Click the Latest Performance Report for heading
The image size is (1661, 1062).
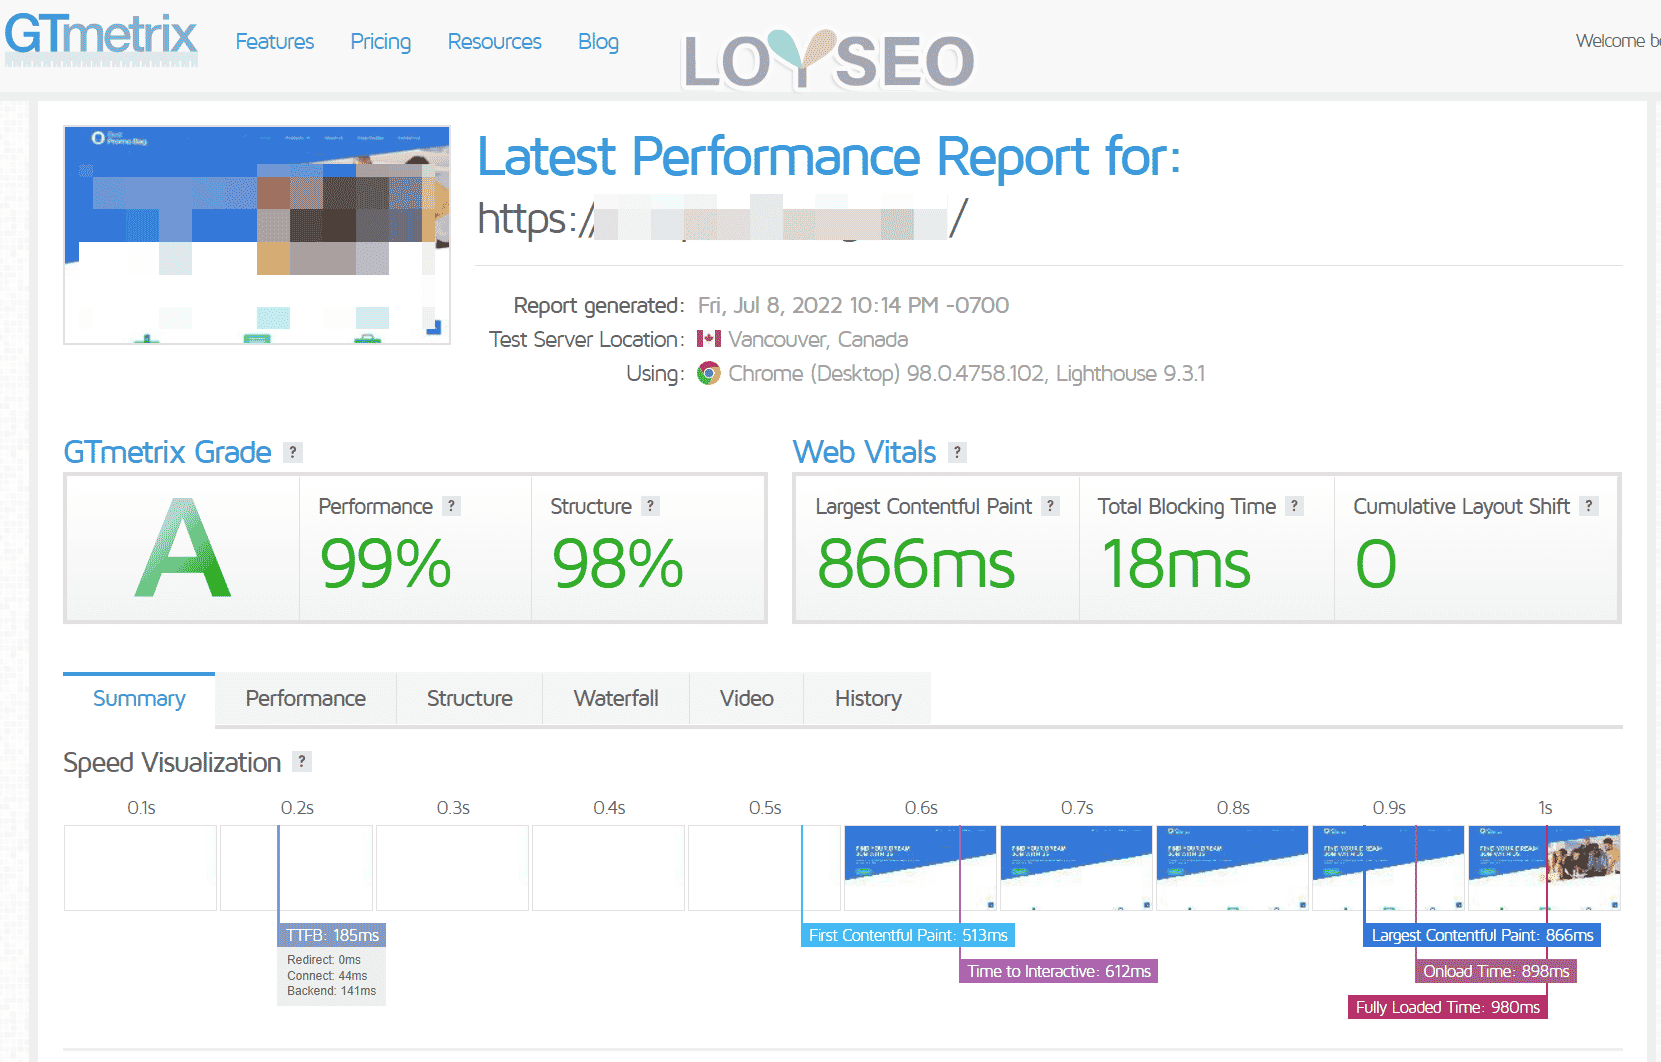click(x=829, y=157)
